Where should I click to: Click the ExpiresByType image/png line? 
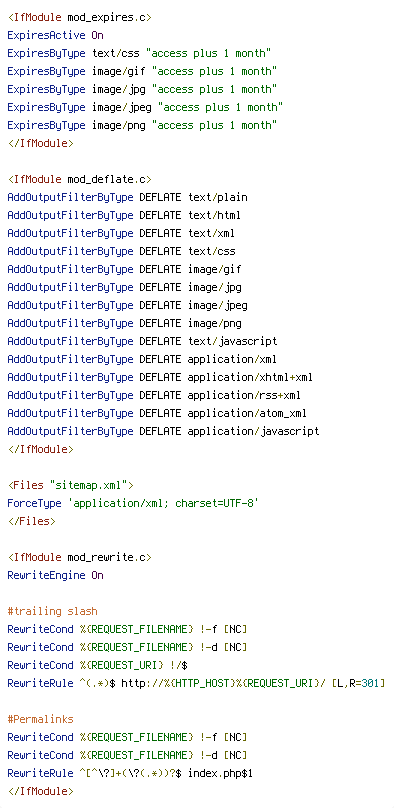click(142, 126)
